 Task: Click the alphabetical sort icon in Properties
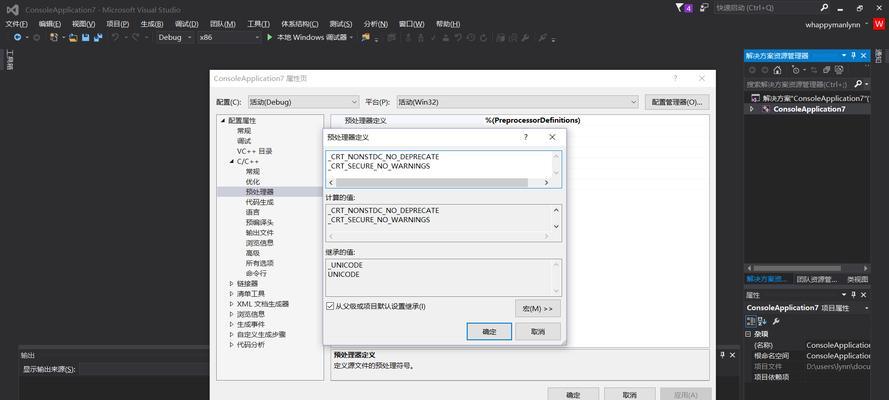[x=763, y=321]
